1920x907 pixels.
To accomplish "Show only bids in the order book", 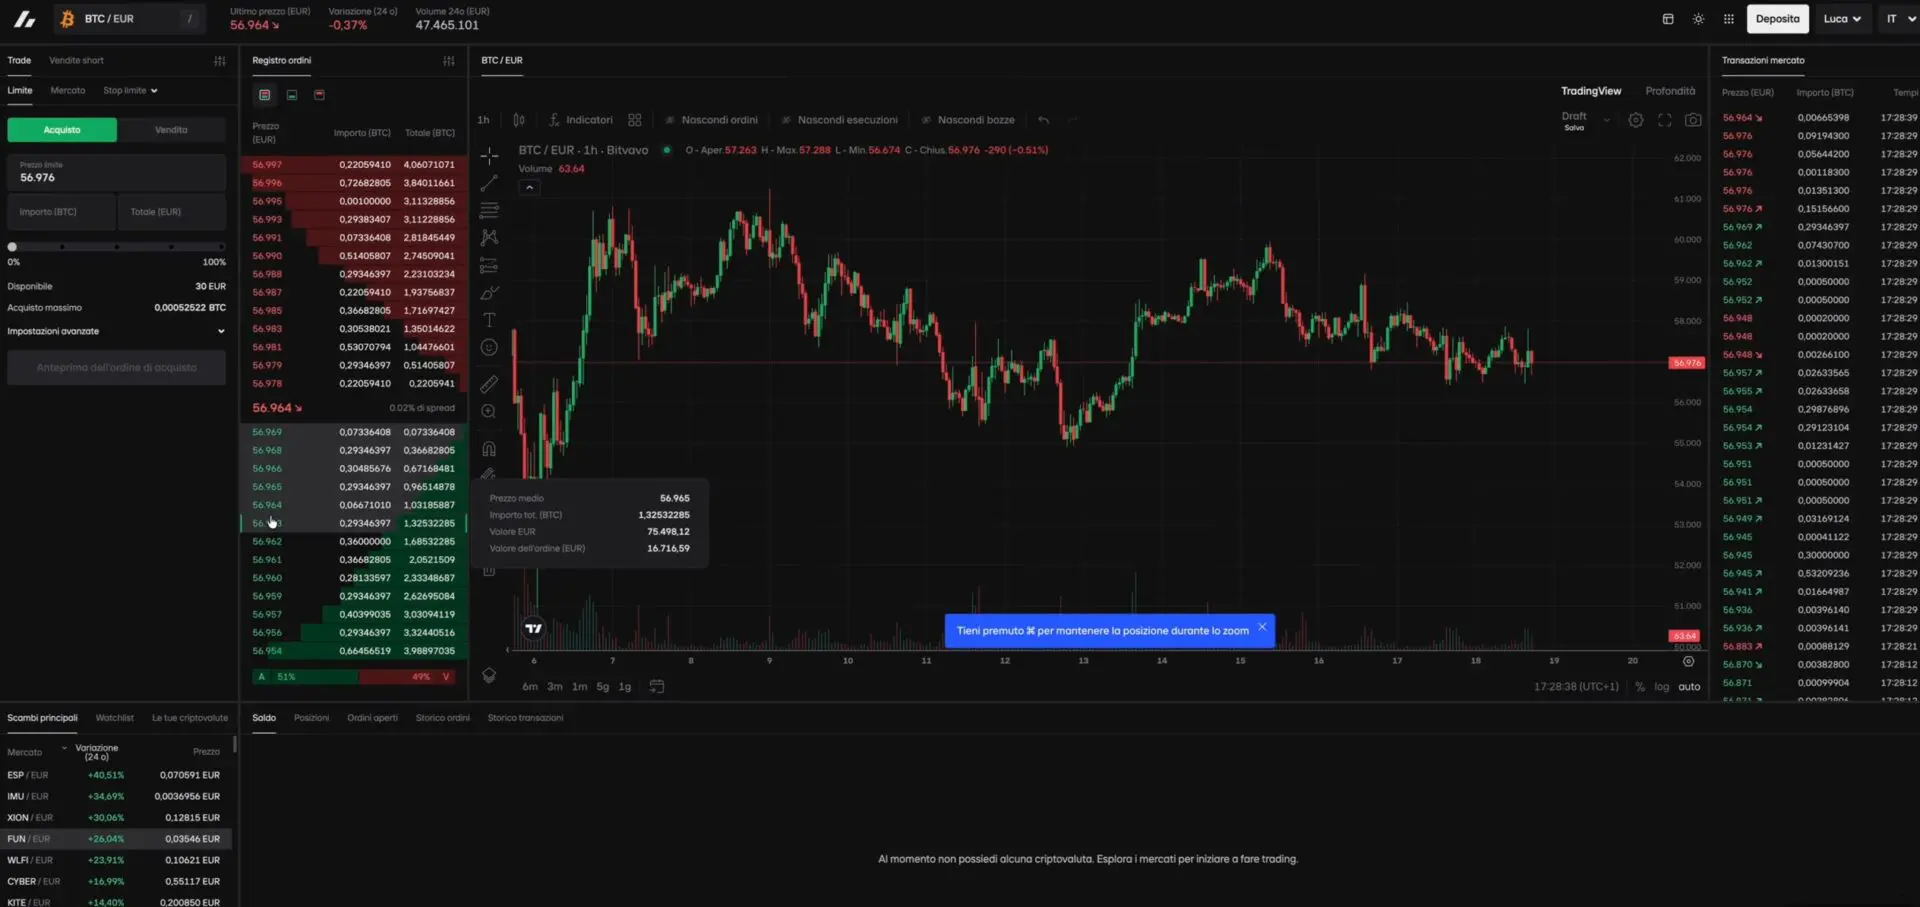I will (x=292, y=95).
